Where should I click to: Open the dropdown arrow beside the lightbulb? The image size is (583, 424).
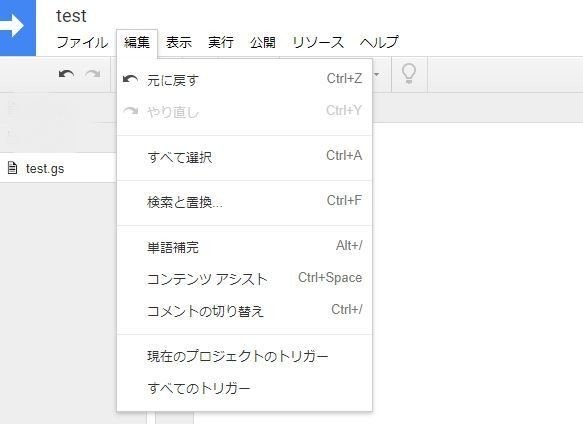tap(377, 75)
